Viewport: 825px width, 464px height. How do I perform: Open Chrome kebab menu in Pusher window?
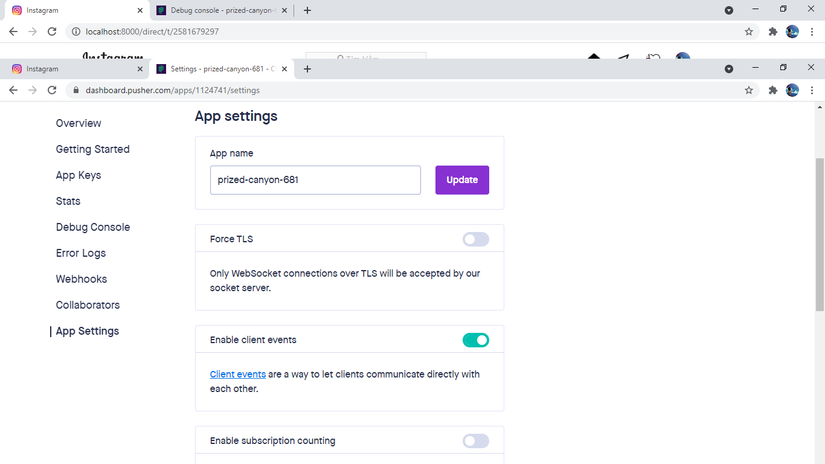point(812,90)
